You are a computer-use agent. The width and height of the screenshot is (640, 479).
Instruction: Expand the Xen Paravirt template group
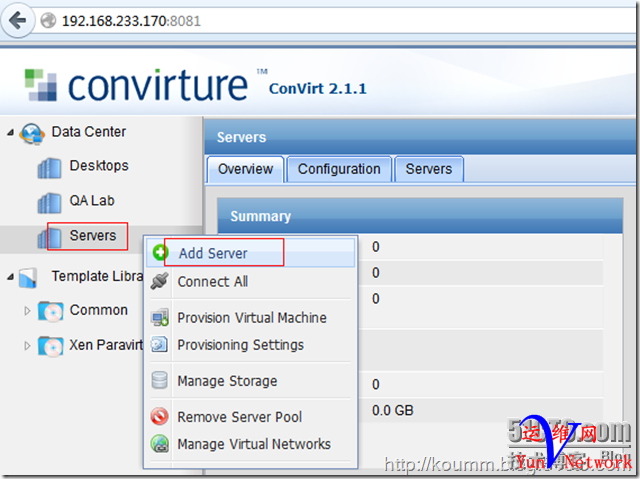(x=27, y=346)
